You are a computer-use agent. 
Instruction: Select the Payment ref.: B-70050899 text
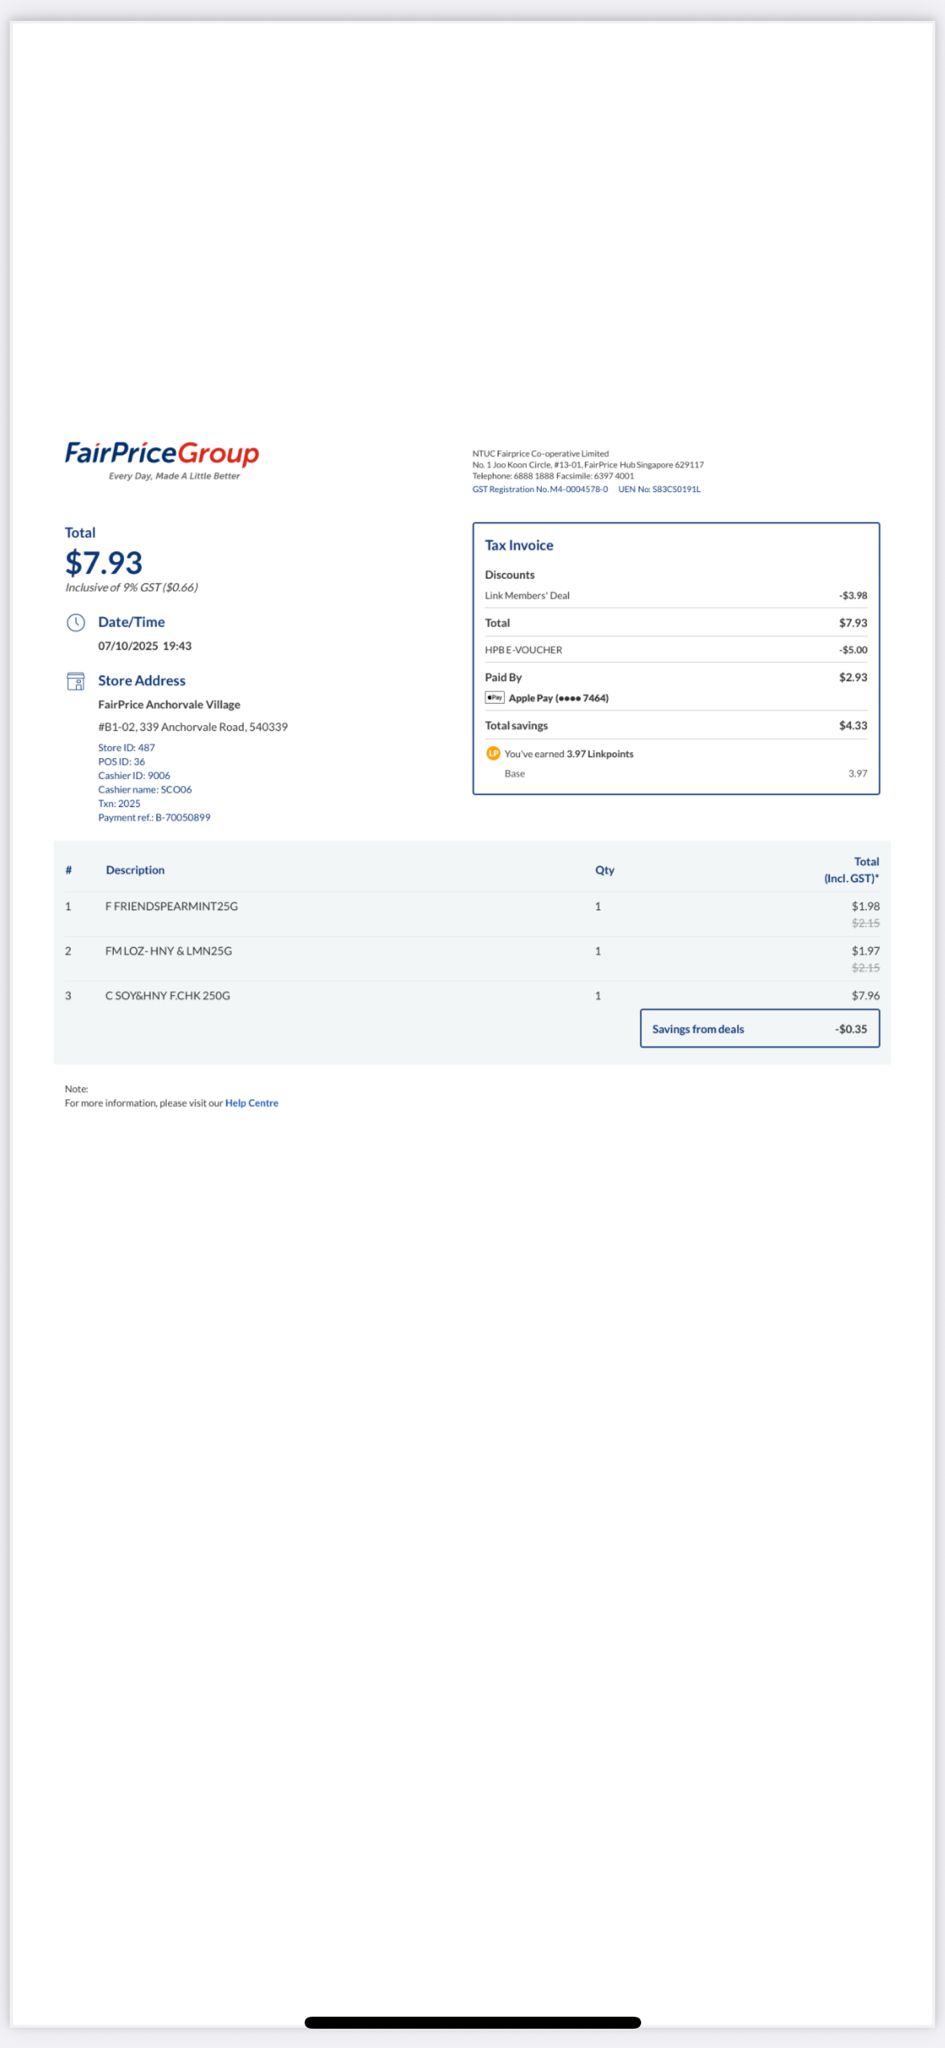(x=154, y=817)
